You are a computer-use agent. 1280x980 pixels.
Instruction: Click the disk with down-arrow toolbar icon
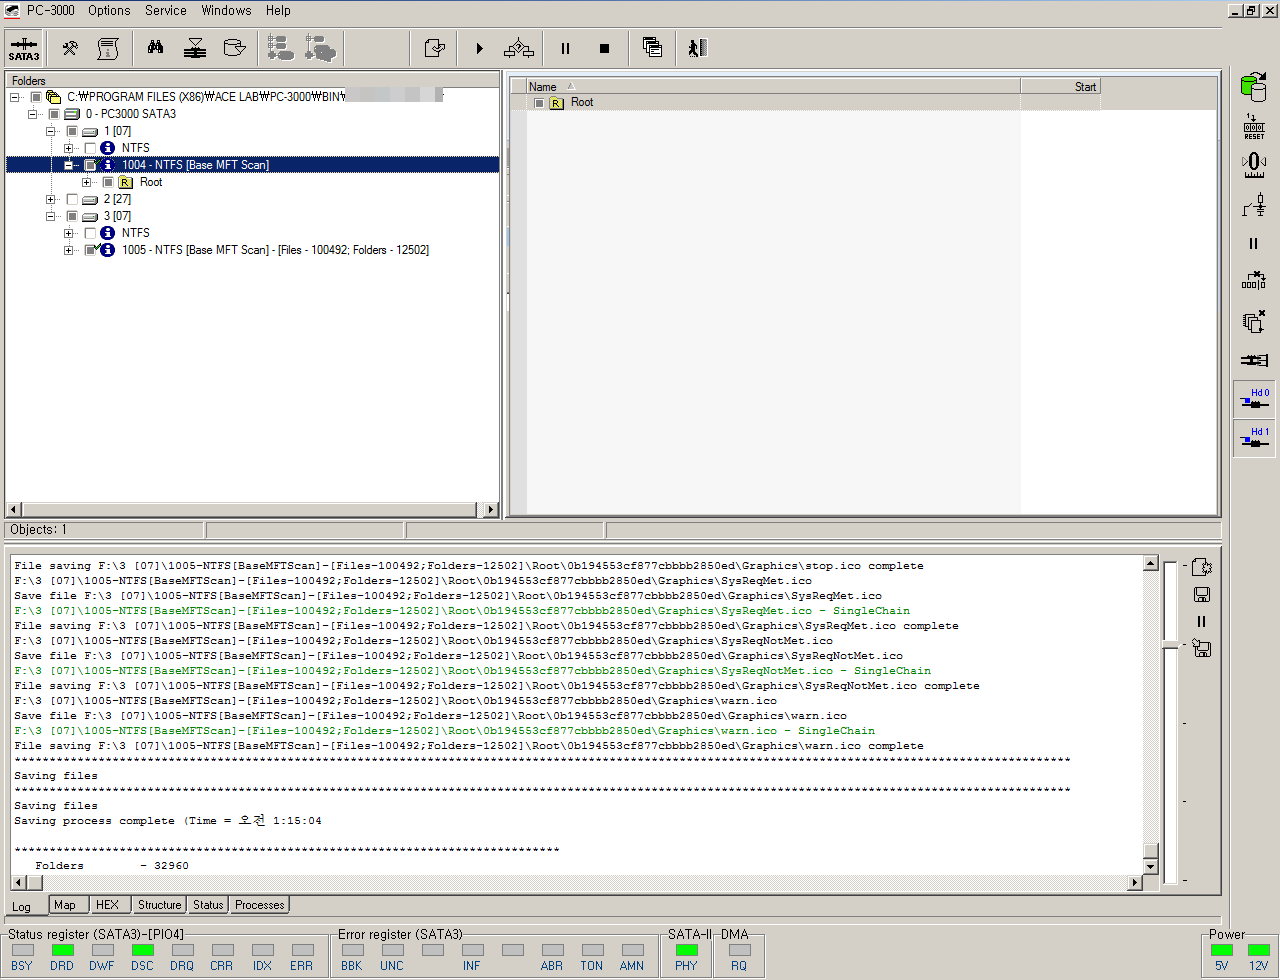pos(234,48)
